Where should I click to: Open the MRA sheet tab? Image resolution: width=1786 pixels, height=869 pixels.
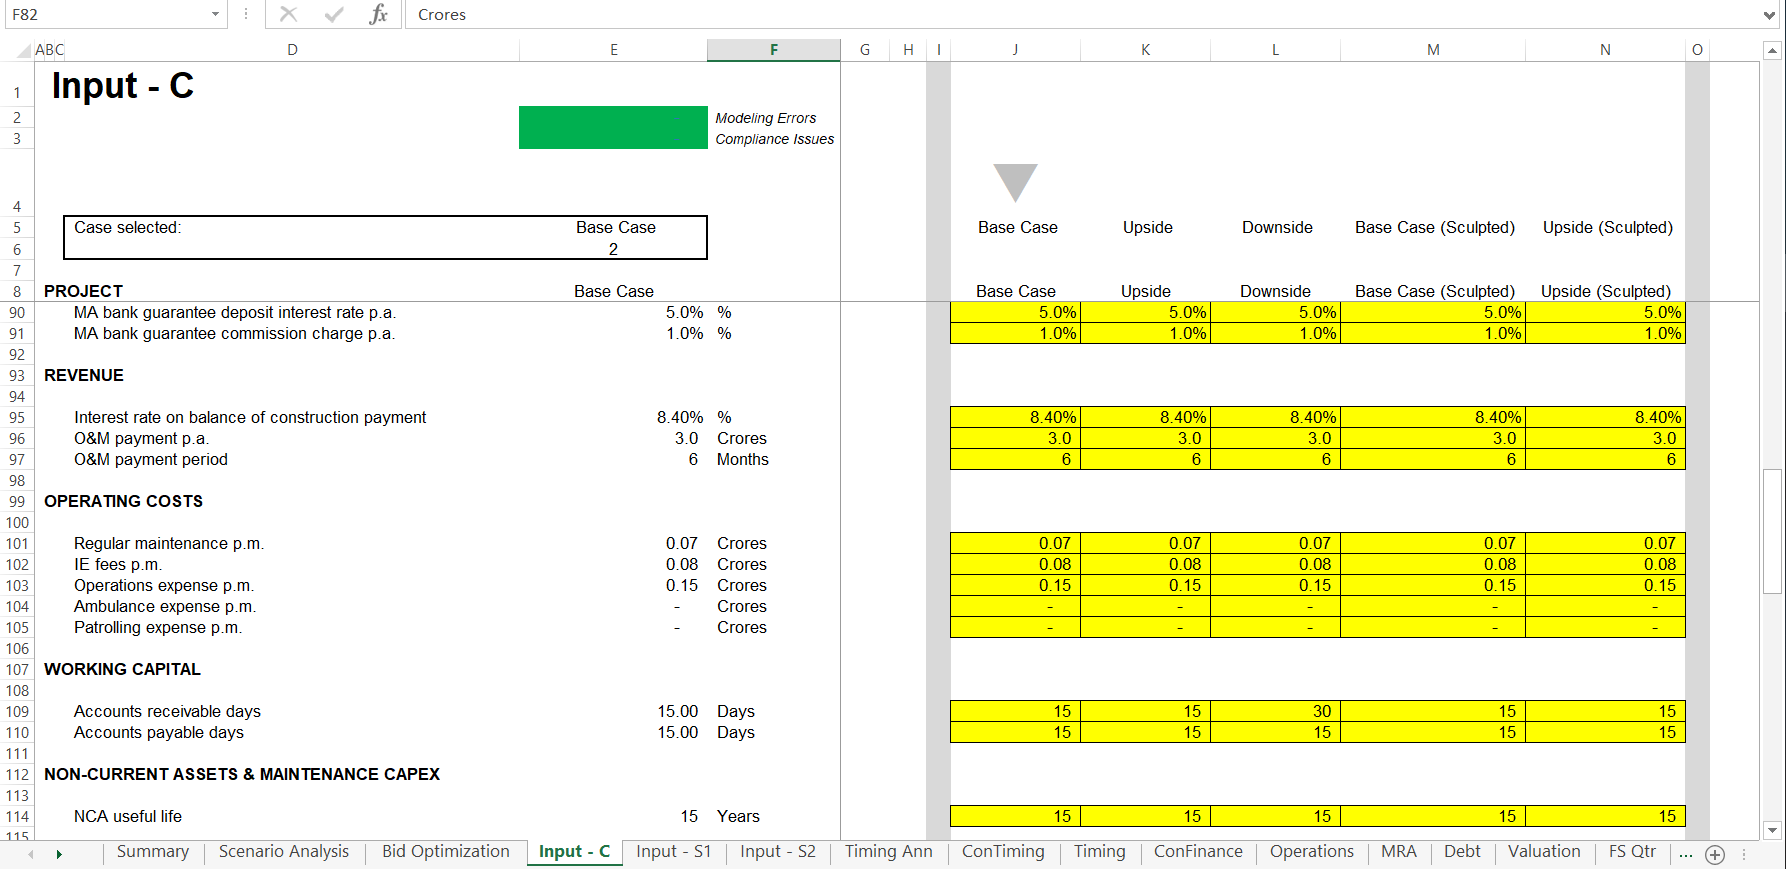[x=1399, y=852]
